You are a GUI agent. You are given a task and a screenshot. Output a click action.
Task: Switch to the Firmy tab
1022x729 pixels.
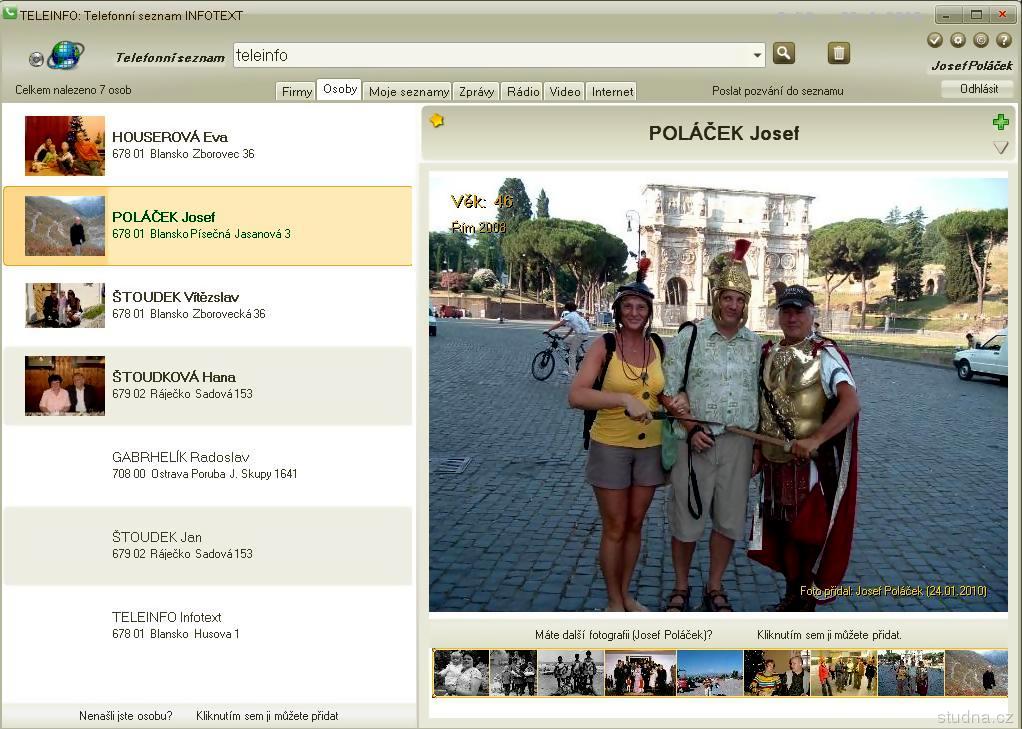coord(297,92)
